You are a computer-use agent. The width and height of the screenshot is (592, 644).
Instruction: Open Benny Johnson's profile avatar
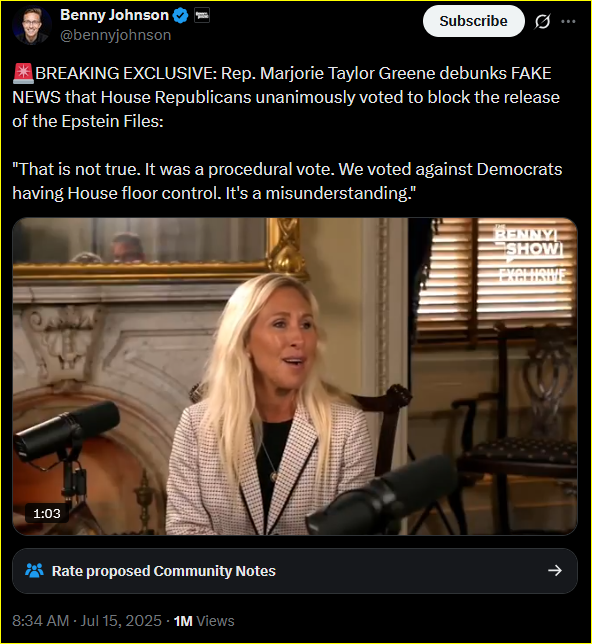(32, 25)
